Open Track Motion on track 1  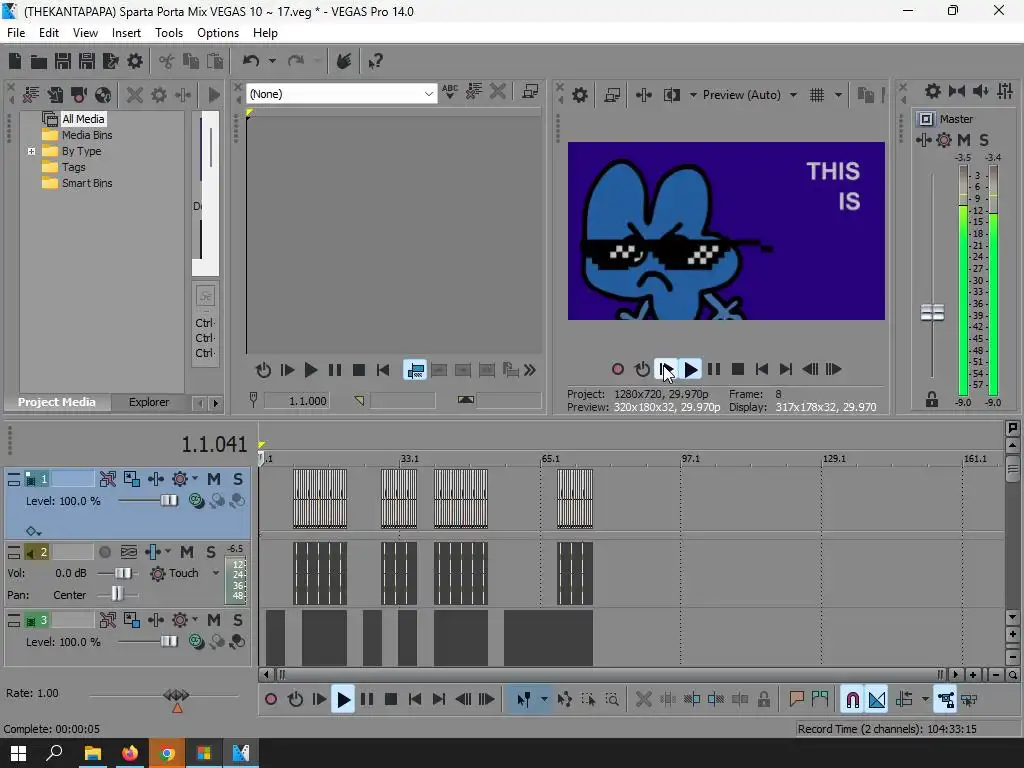[132, 479]
